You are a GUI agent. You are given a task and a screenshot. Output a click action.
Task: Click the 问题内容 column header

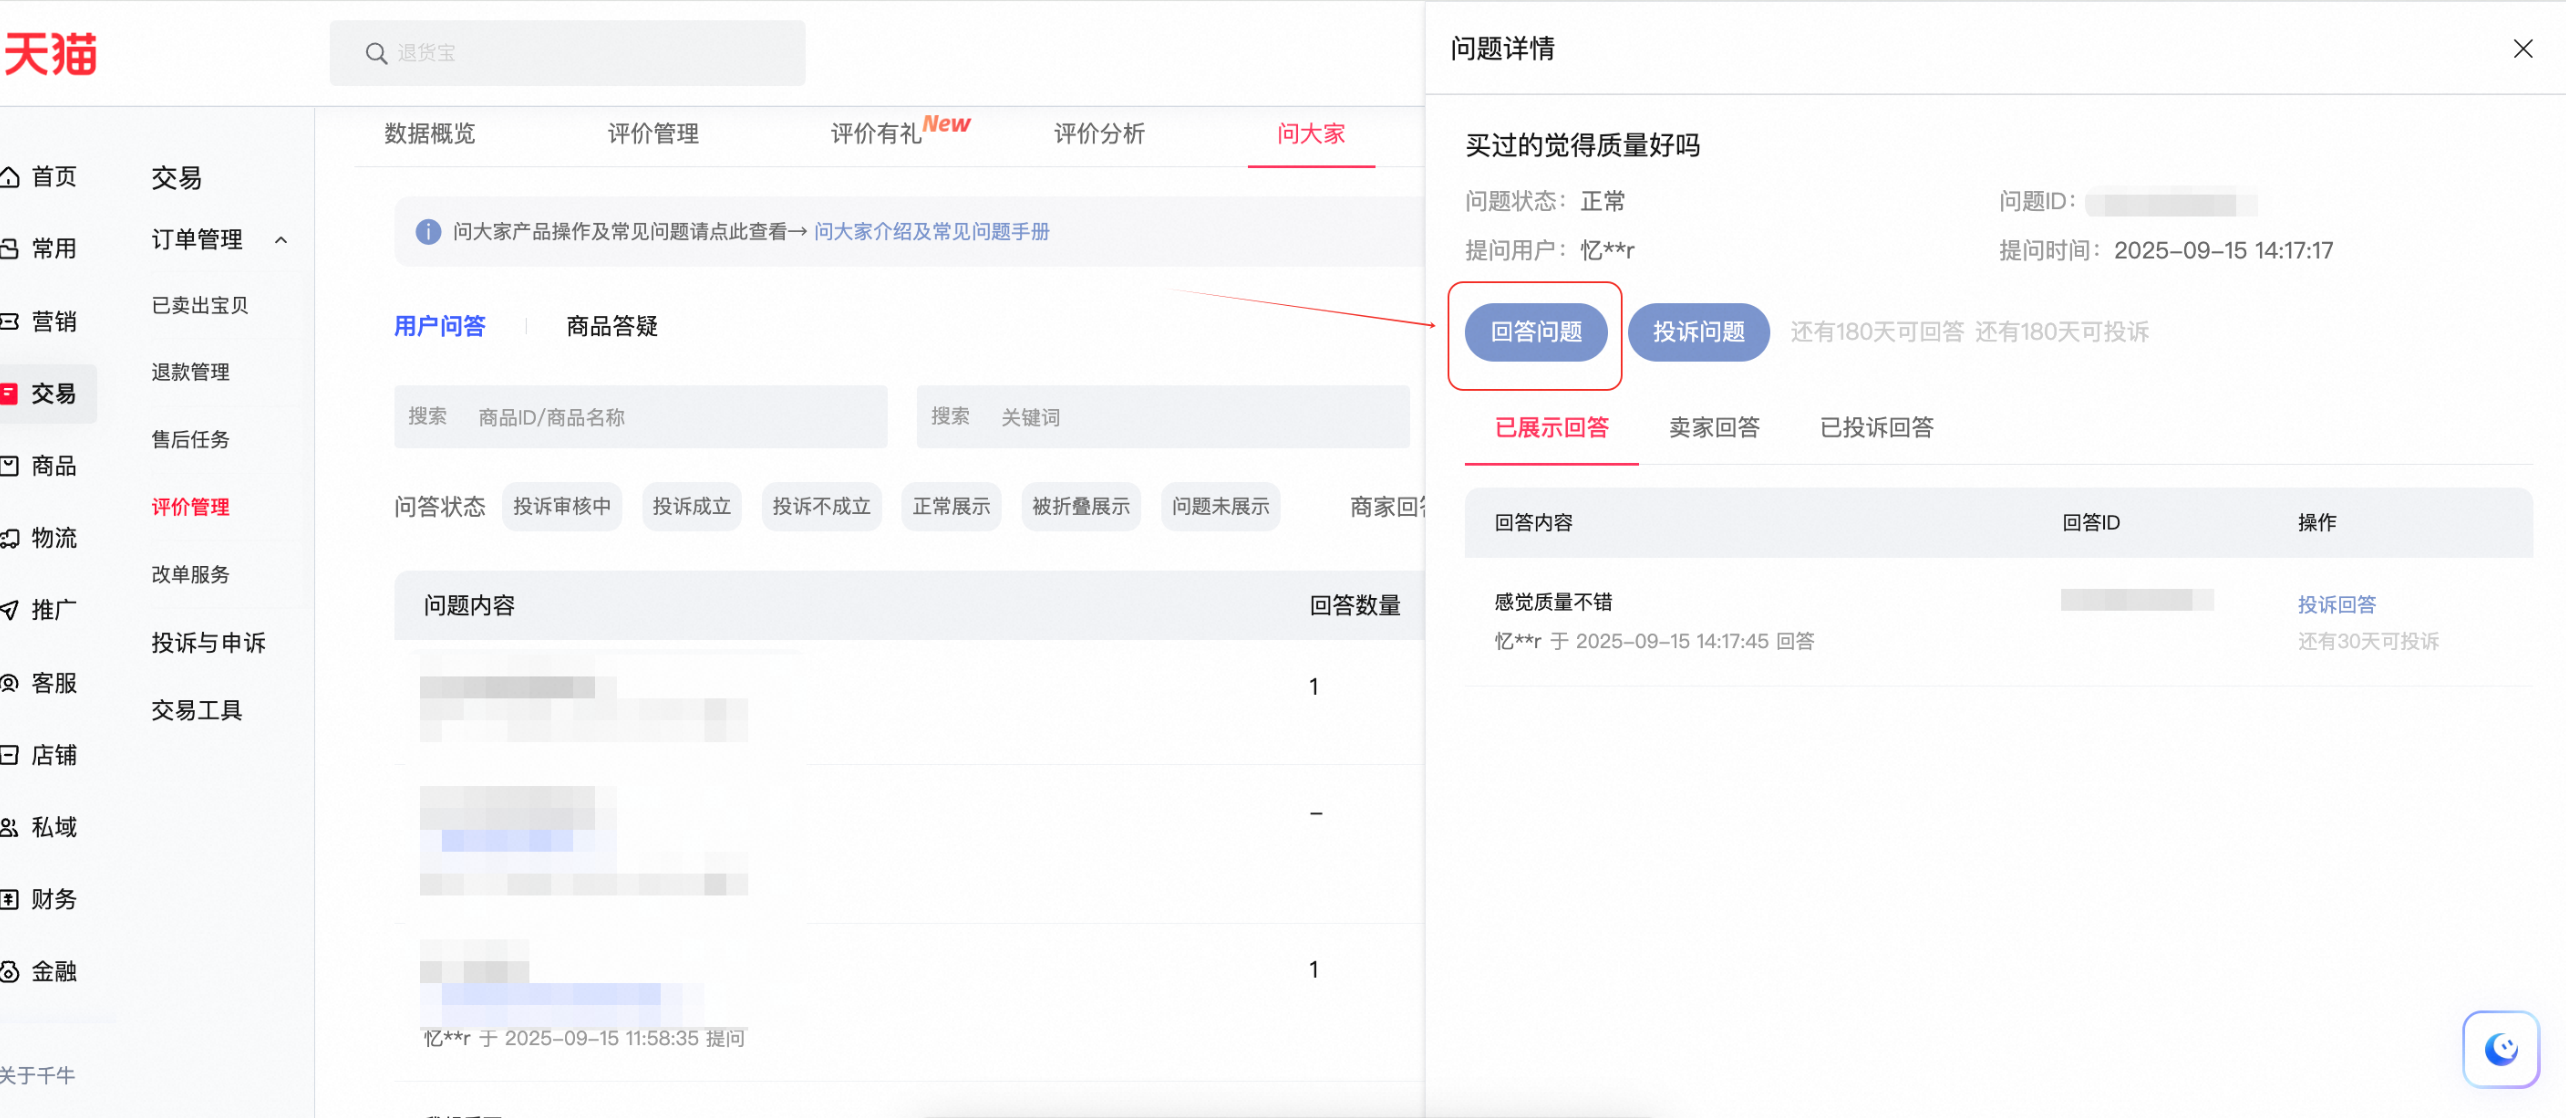pos(469,606)
